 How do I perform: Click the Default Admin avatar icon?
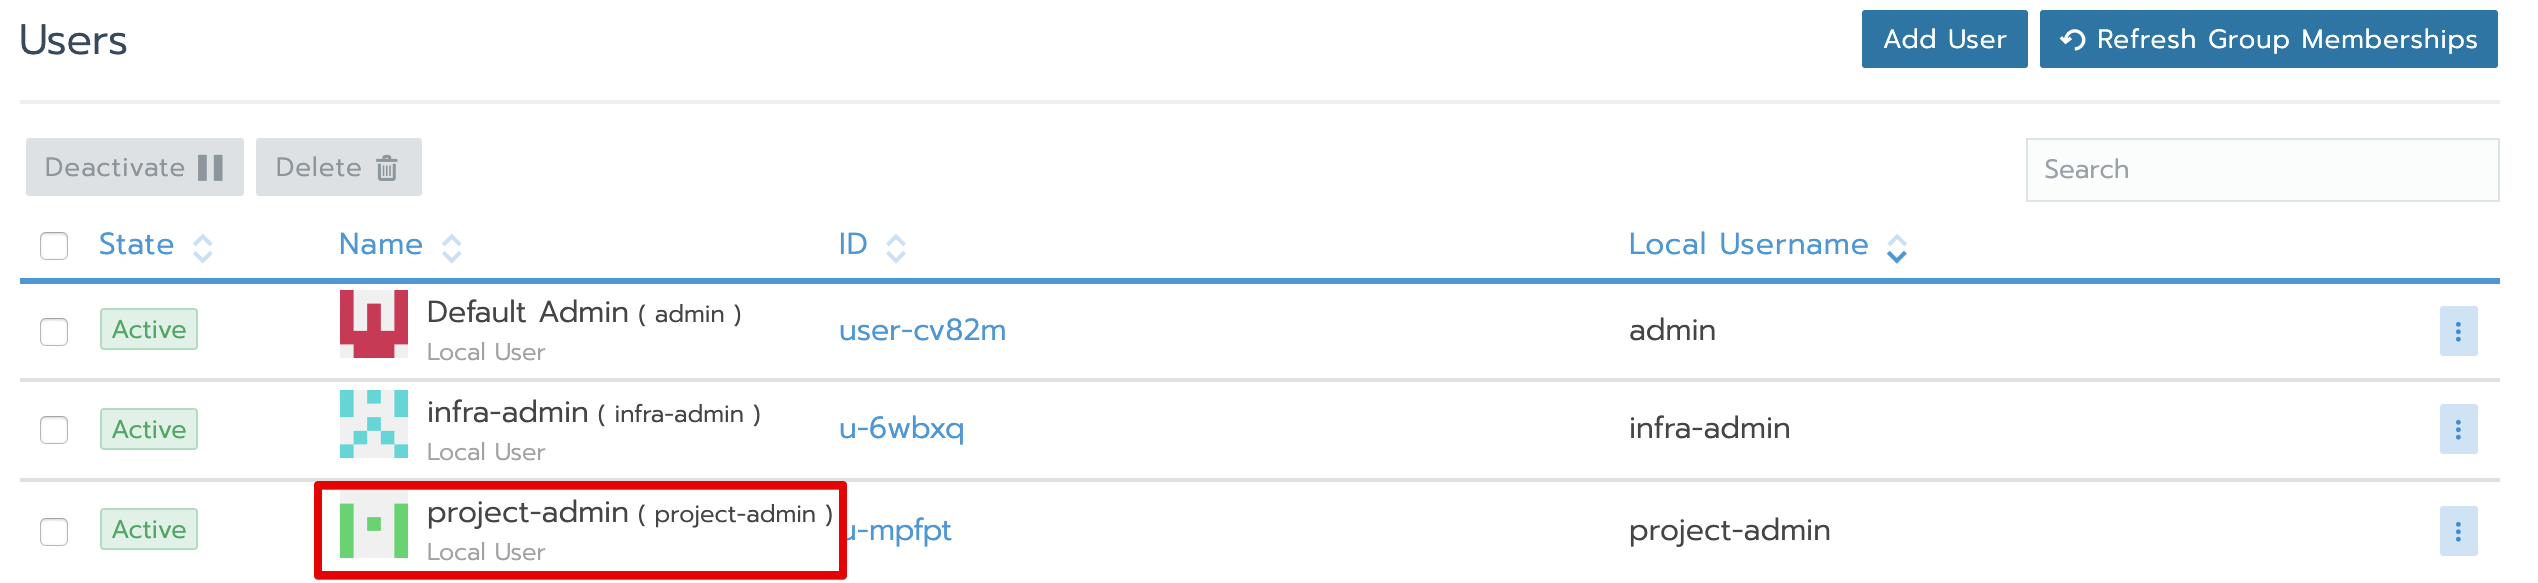[373, 324]
